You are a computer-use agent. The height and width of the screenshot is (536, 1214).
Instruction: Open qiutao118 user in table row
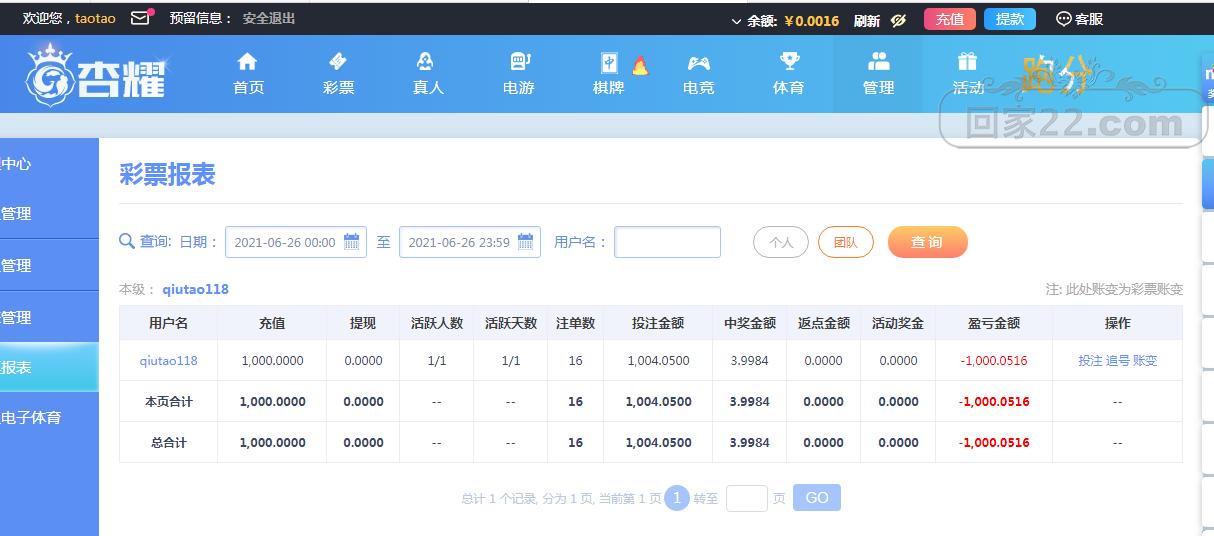tap(168, 360)
